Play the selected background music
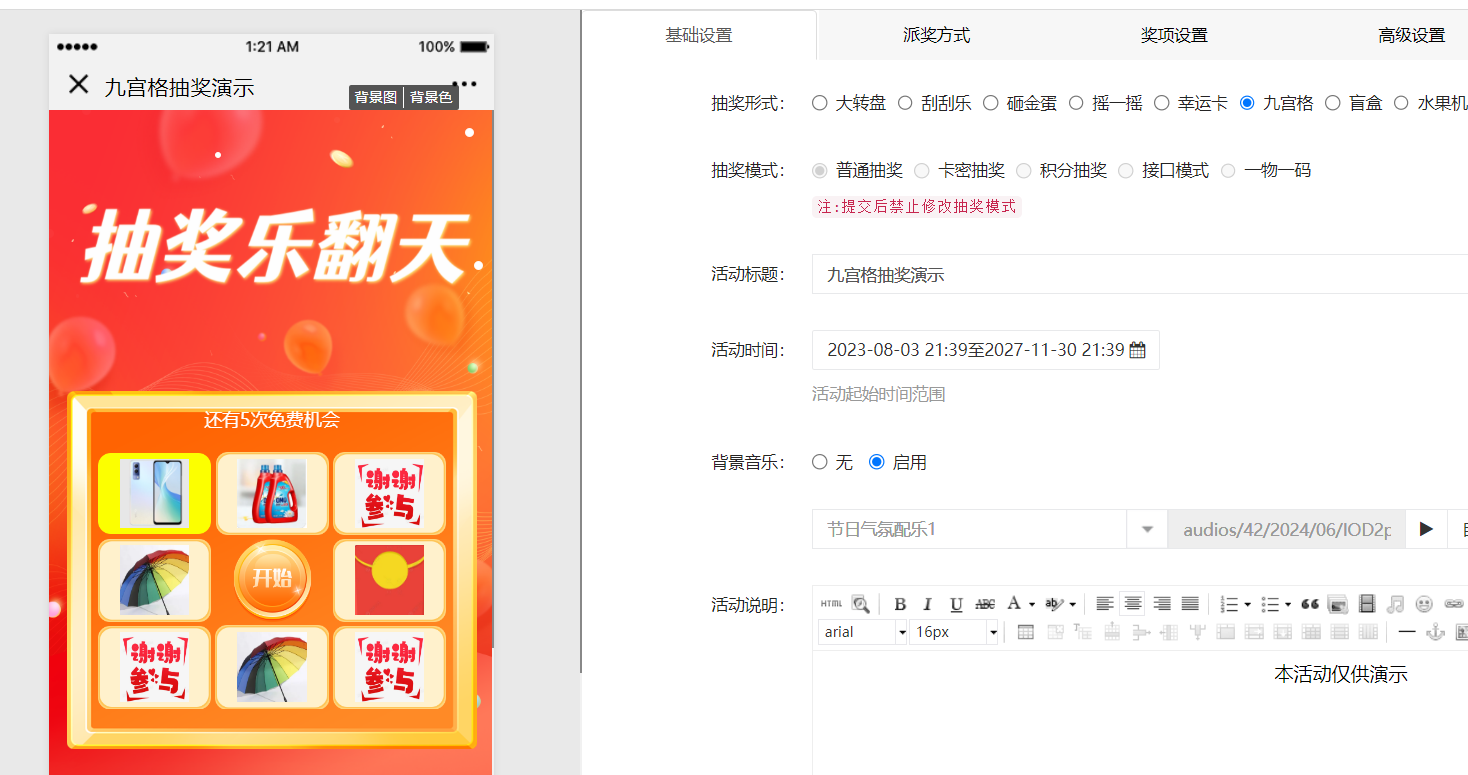 pyautogui.click(x=1426, y=529)
